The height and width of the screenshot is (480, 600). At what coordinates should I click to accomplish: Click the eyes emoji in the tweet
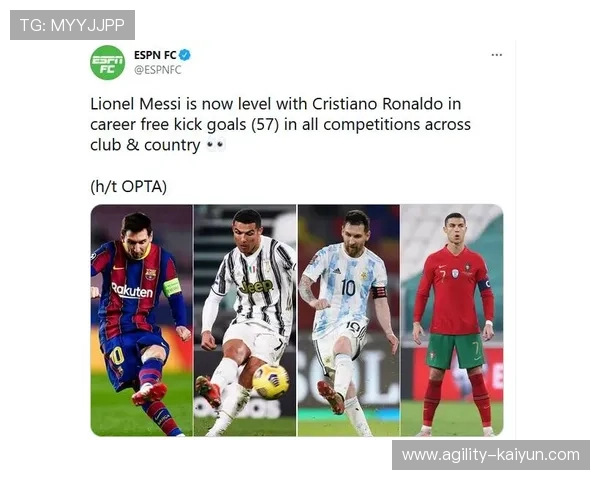215,145
